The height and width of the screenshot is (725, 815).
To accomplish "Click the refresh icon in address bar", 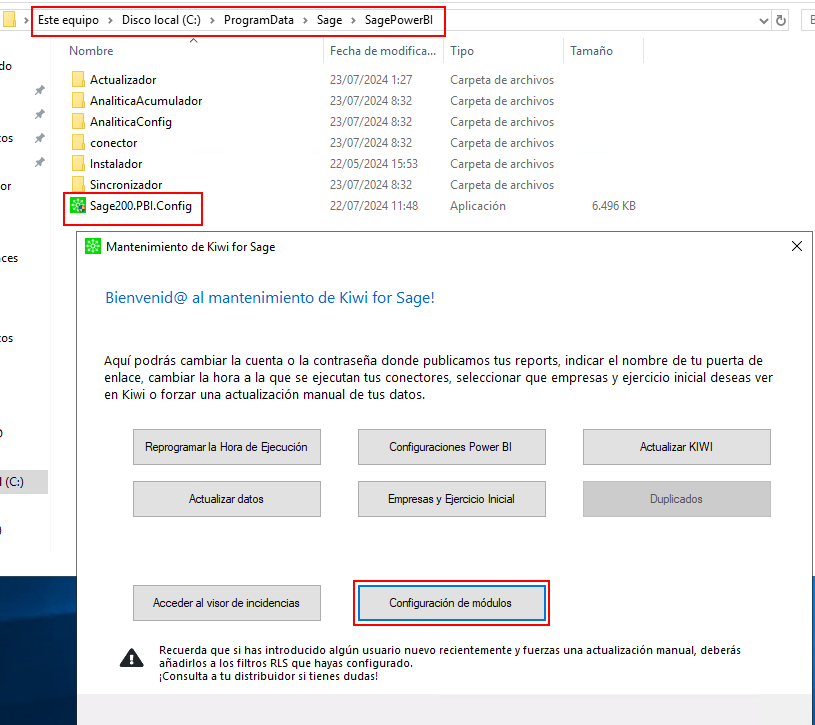I will (x=781, y=20).
